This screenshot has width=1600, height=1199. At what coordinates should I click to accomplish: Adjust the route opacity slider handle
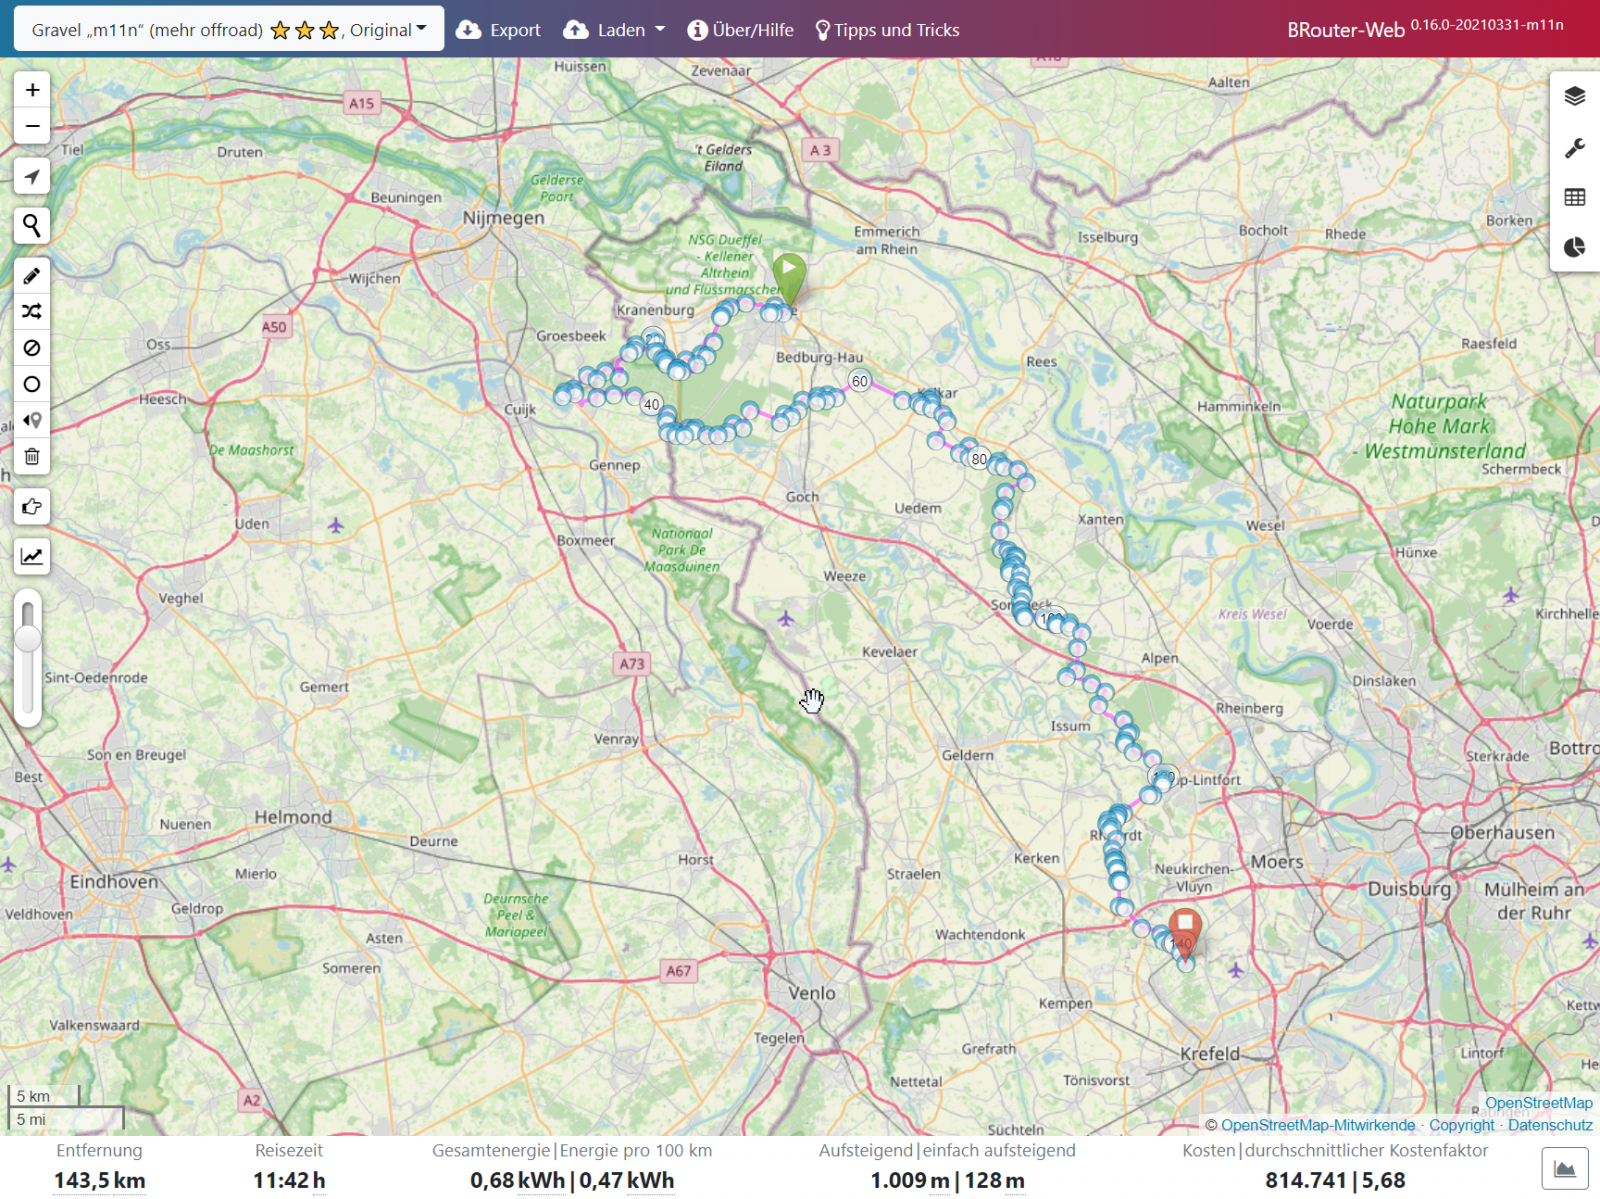click(28, 638)
